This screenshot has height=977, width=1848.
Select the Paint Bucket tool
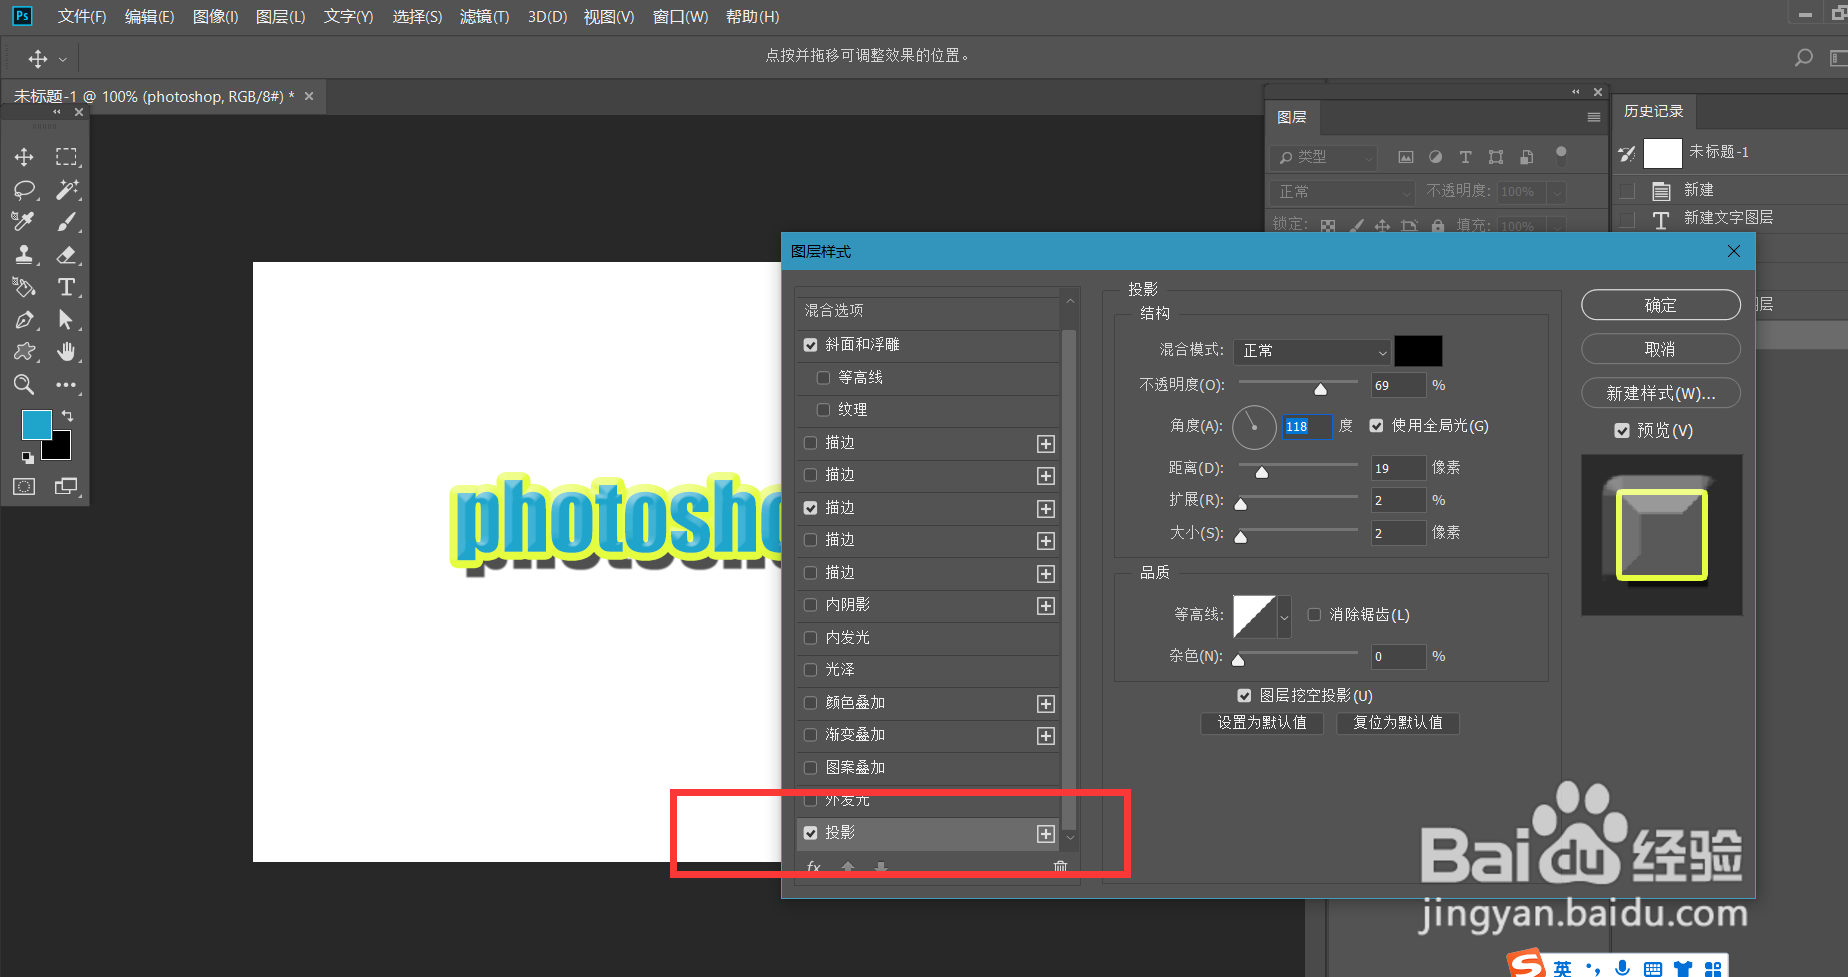24,287
